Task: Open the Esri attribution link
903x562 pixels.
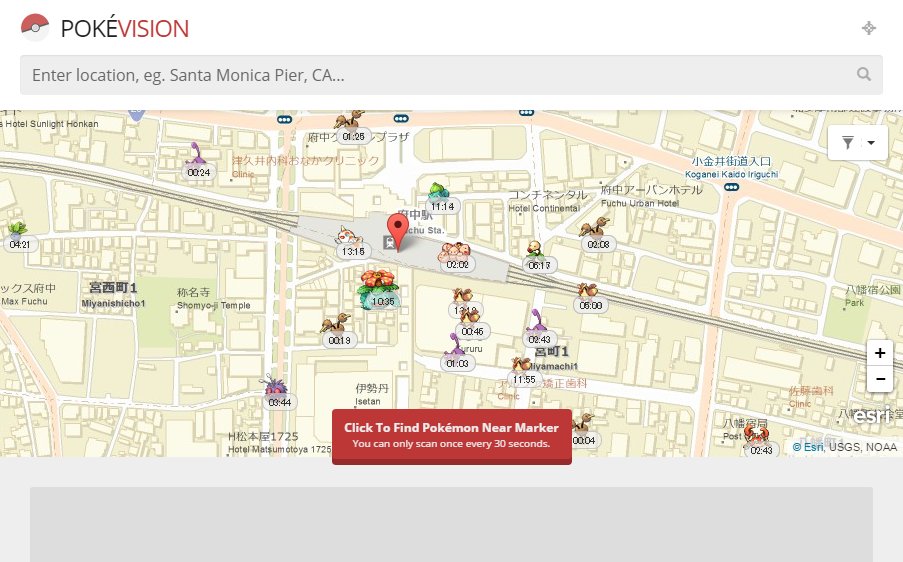Action: 809,447
